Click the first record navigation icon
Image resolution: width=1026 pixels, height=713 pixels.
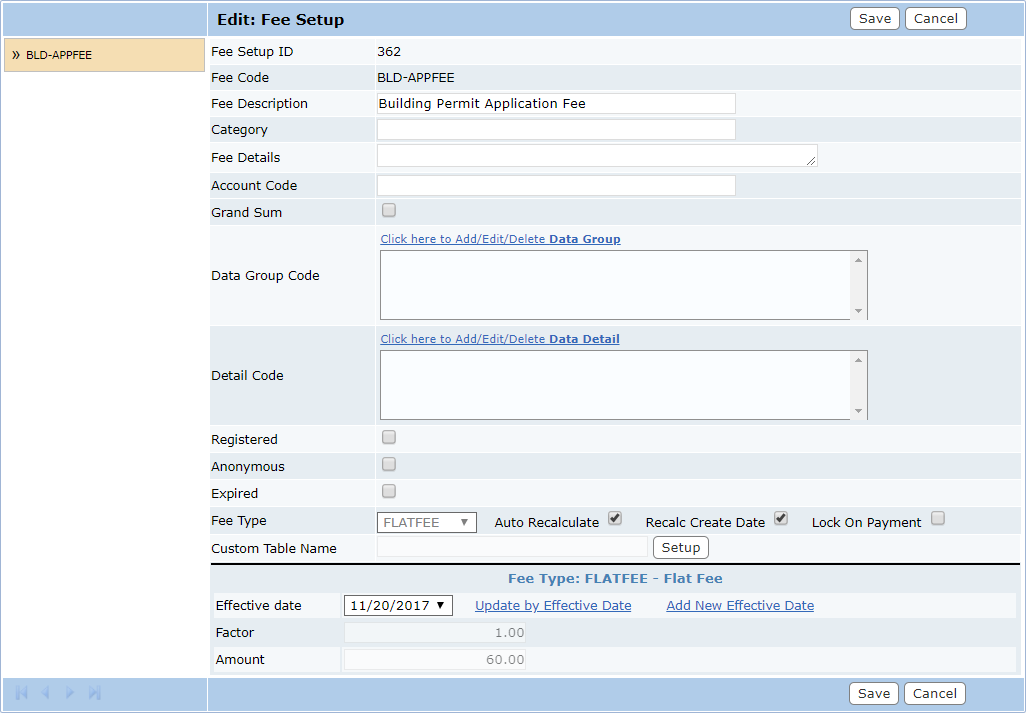21,692
